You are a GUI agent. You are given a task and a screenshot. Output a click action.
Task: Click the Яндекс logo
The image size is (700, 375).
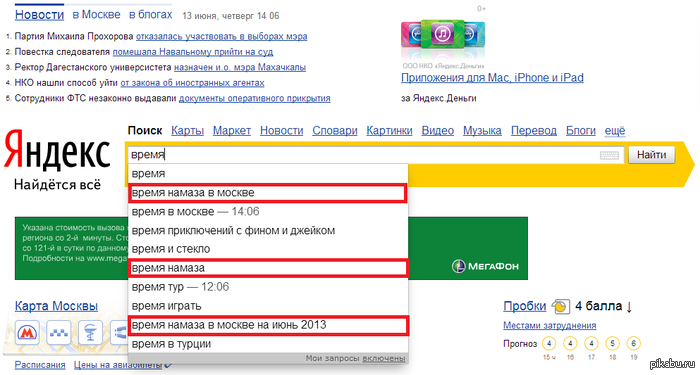click(x=57, y=150)
